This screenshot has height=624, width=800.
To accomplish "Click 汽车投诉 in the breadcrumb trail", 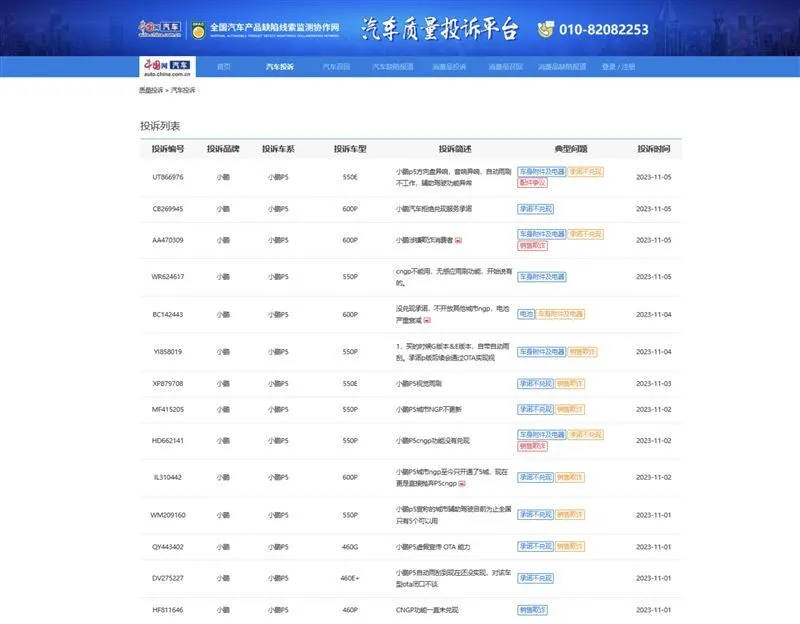I will click(x=183, y=90).
